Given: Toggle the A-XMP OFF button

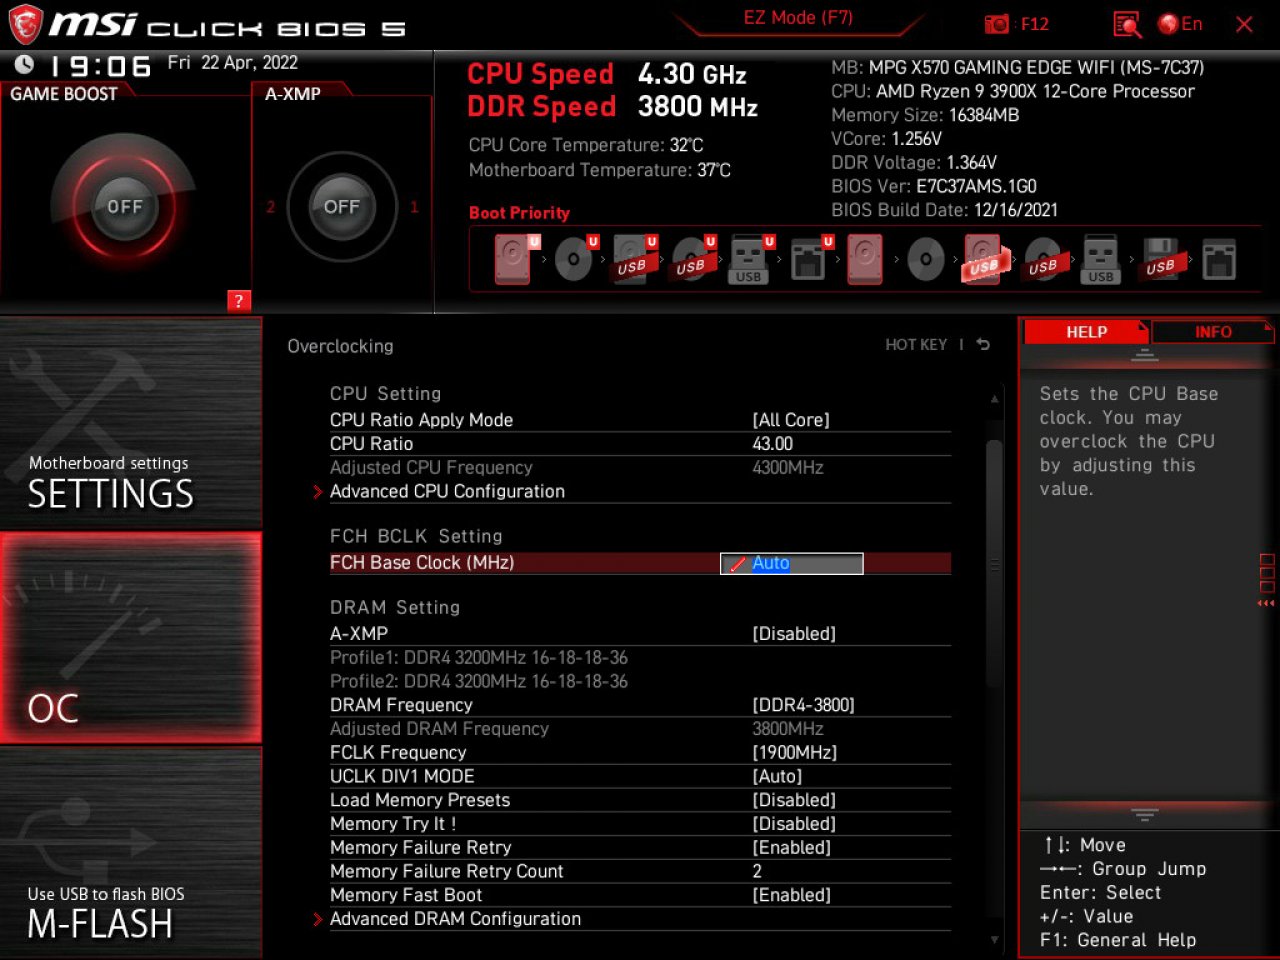Looking at the screenshot, I should coord(341,207).
